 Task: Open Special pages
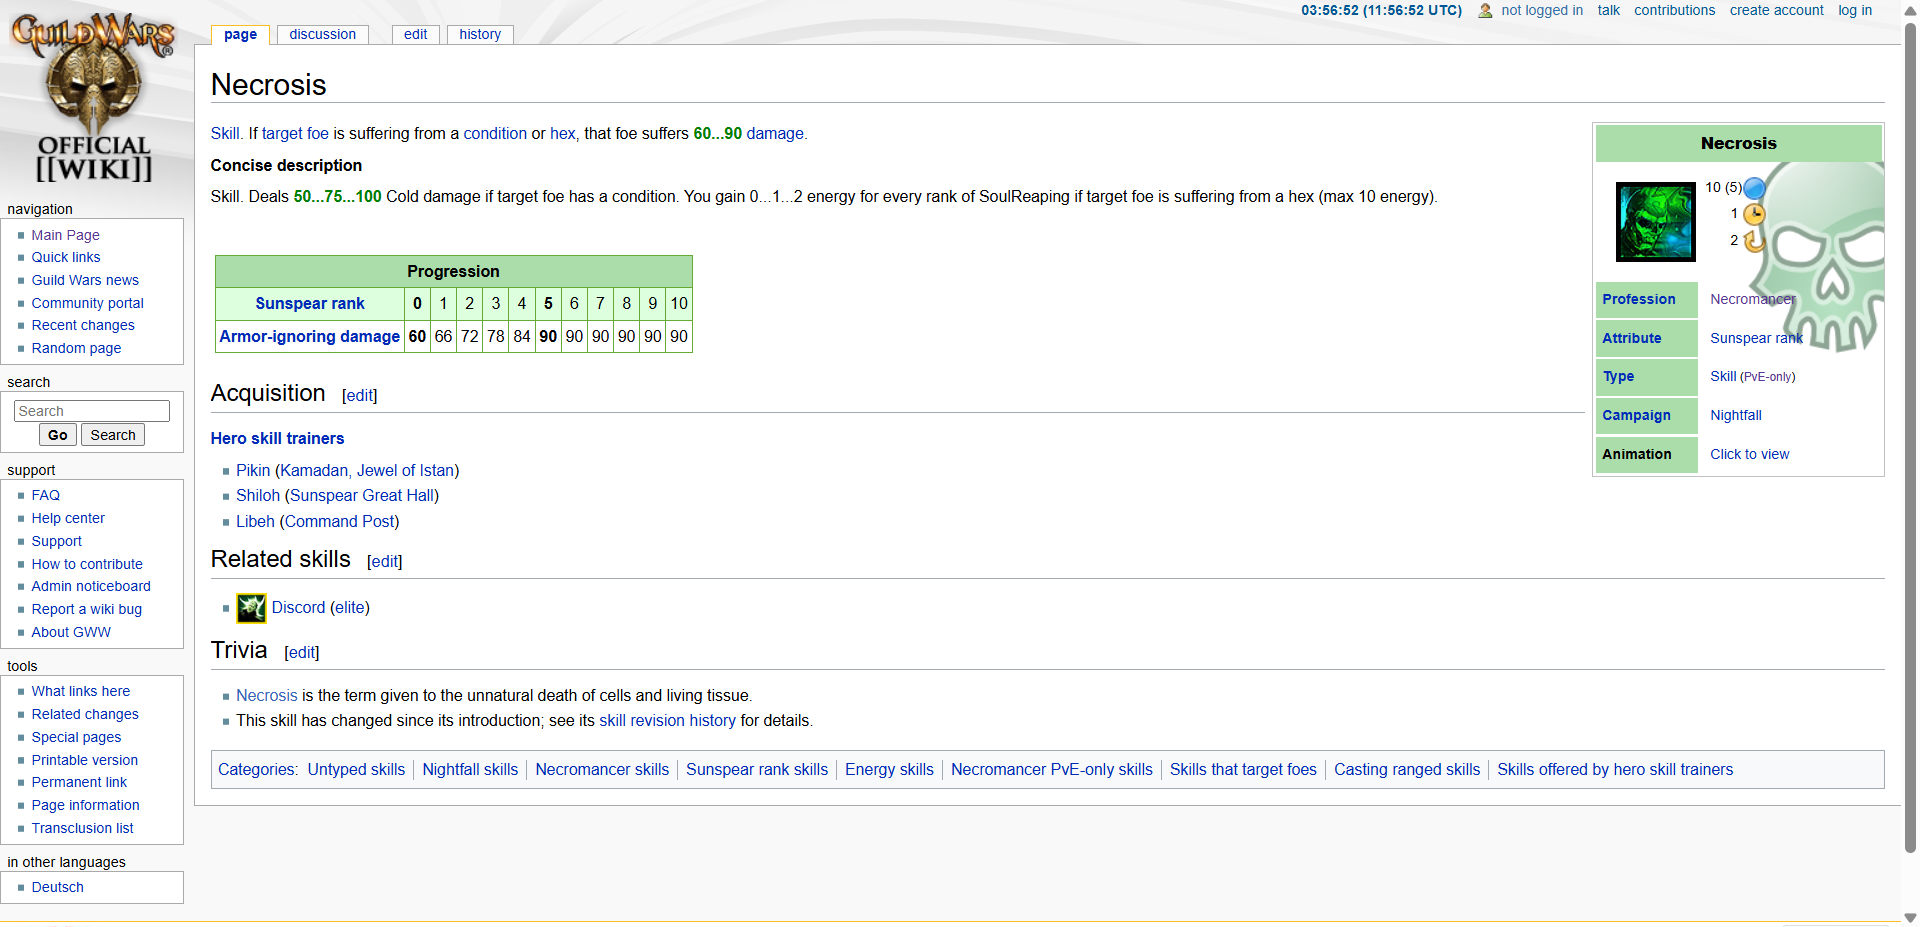(76, 737)
